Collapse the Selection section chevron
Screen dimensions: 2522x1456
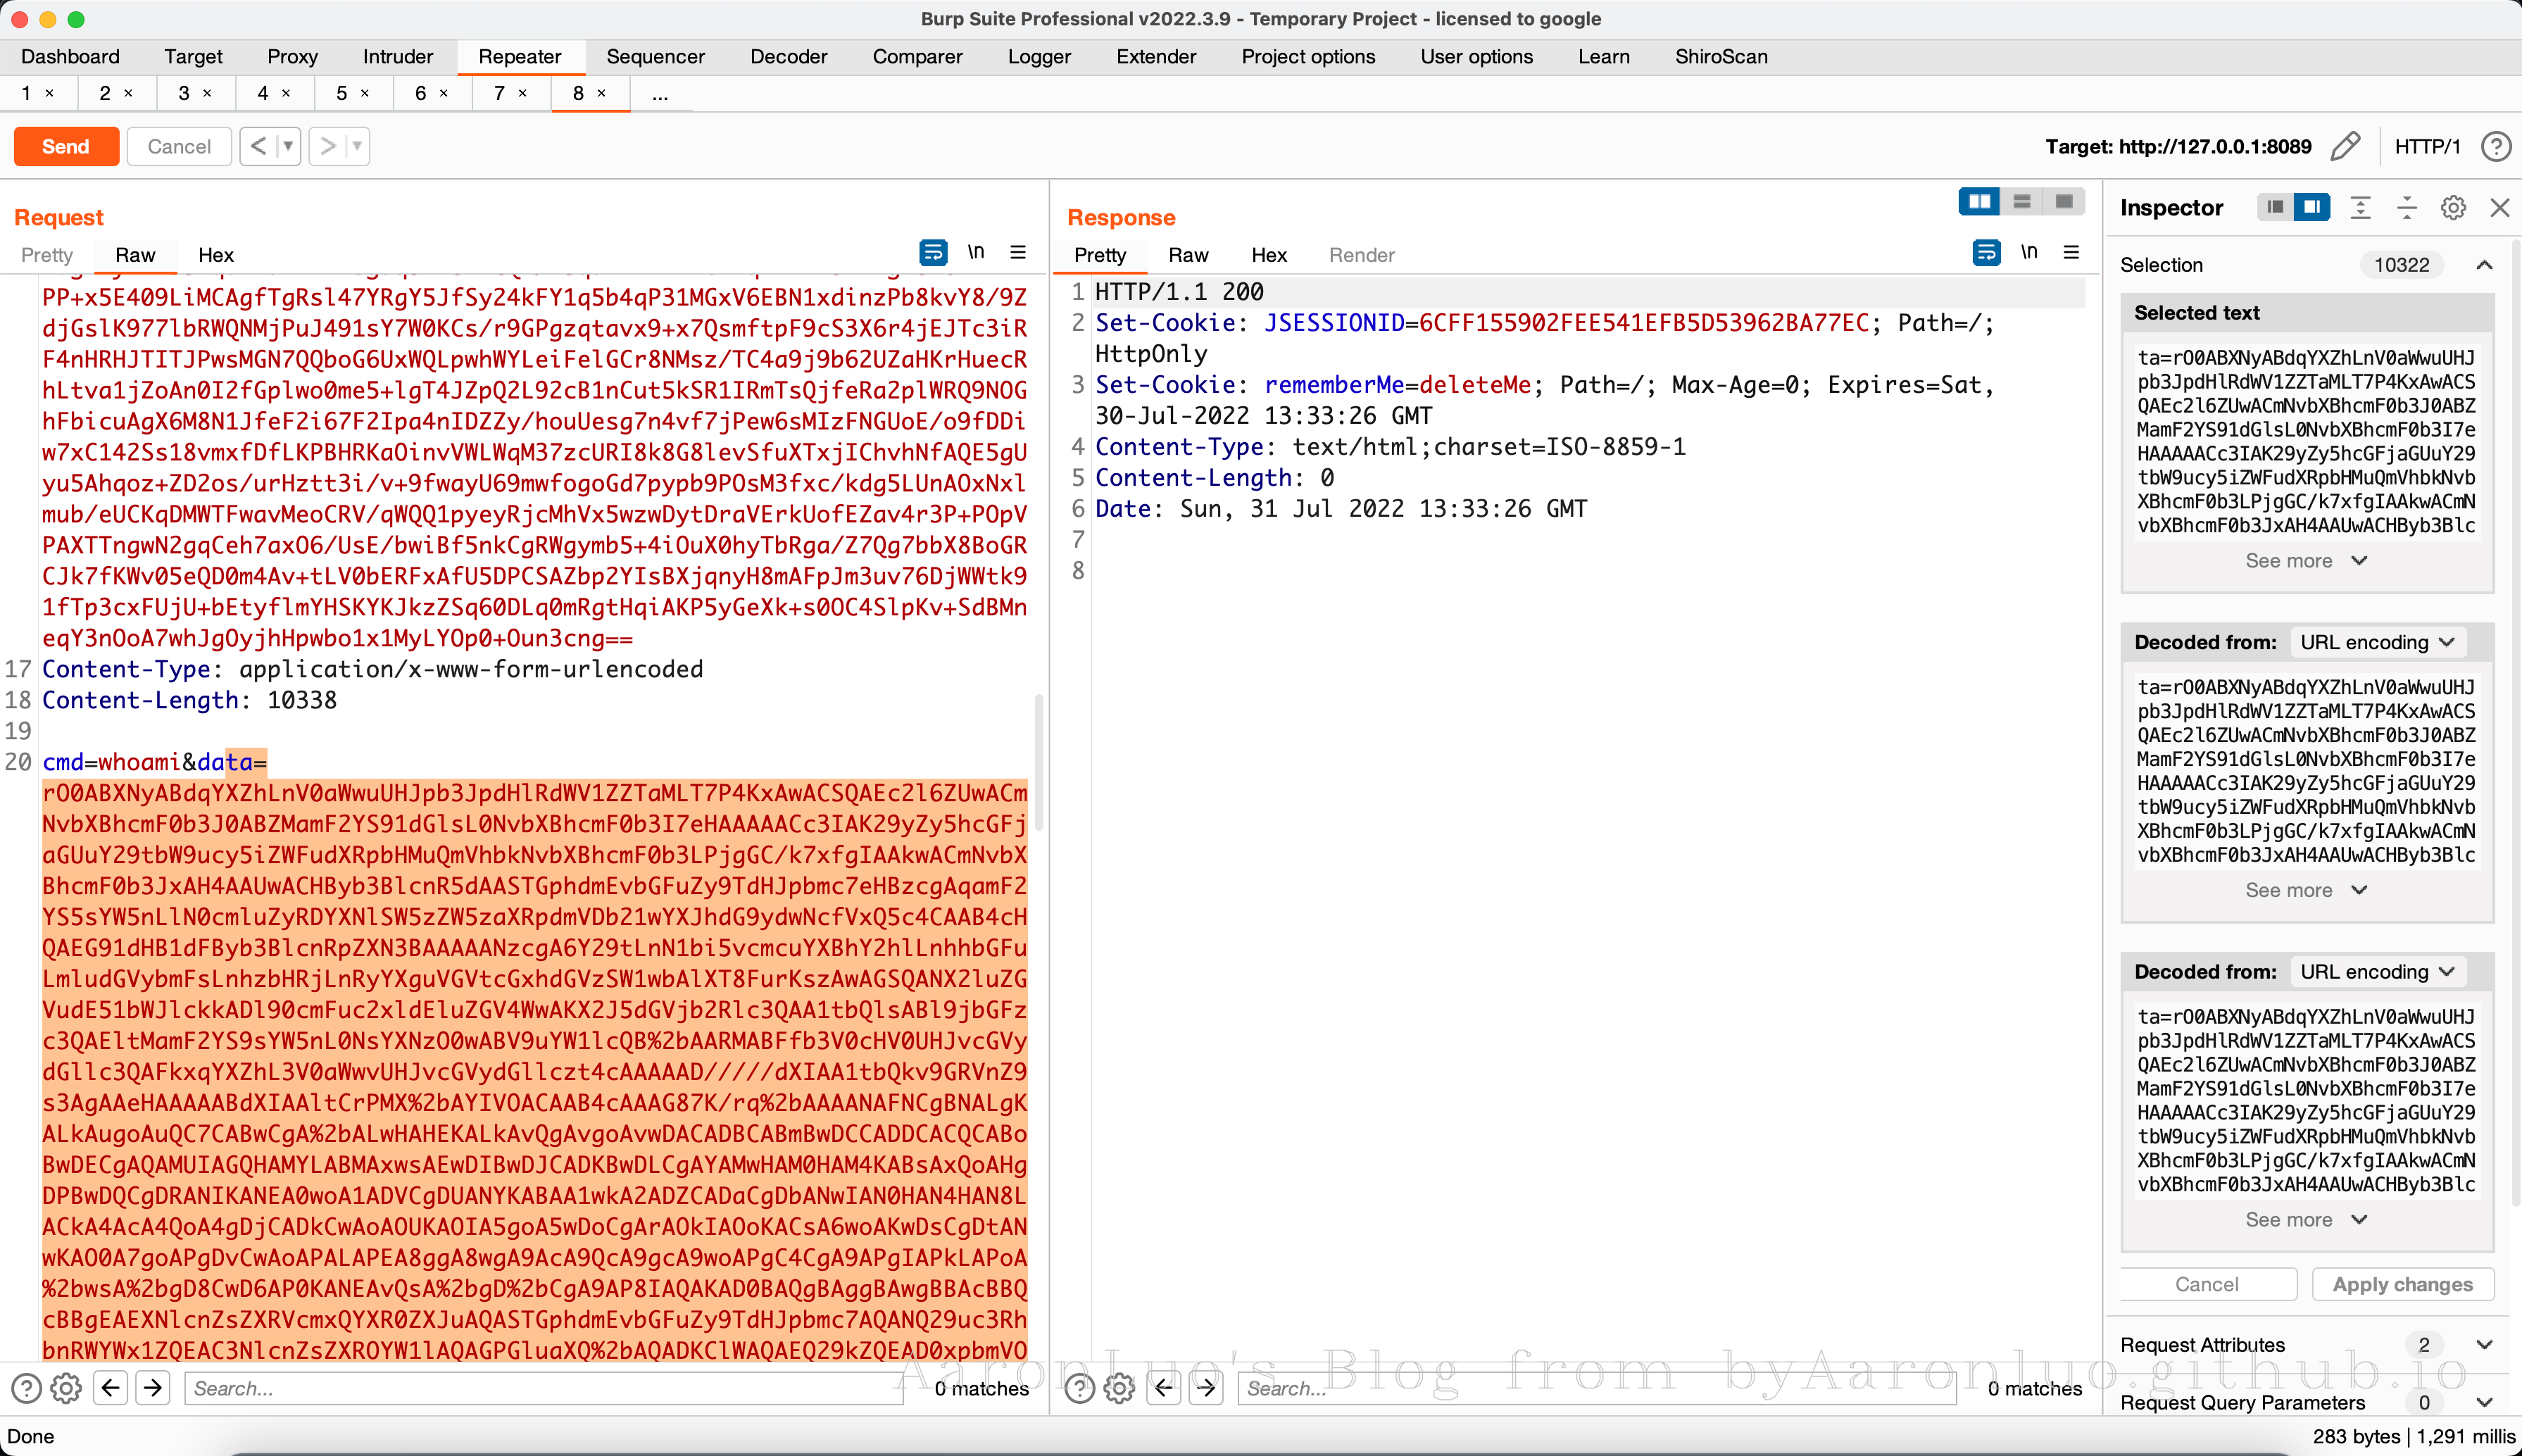pyautogui.click(x=2485, y=265)
